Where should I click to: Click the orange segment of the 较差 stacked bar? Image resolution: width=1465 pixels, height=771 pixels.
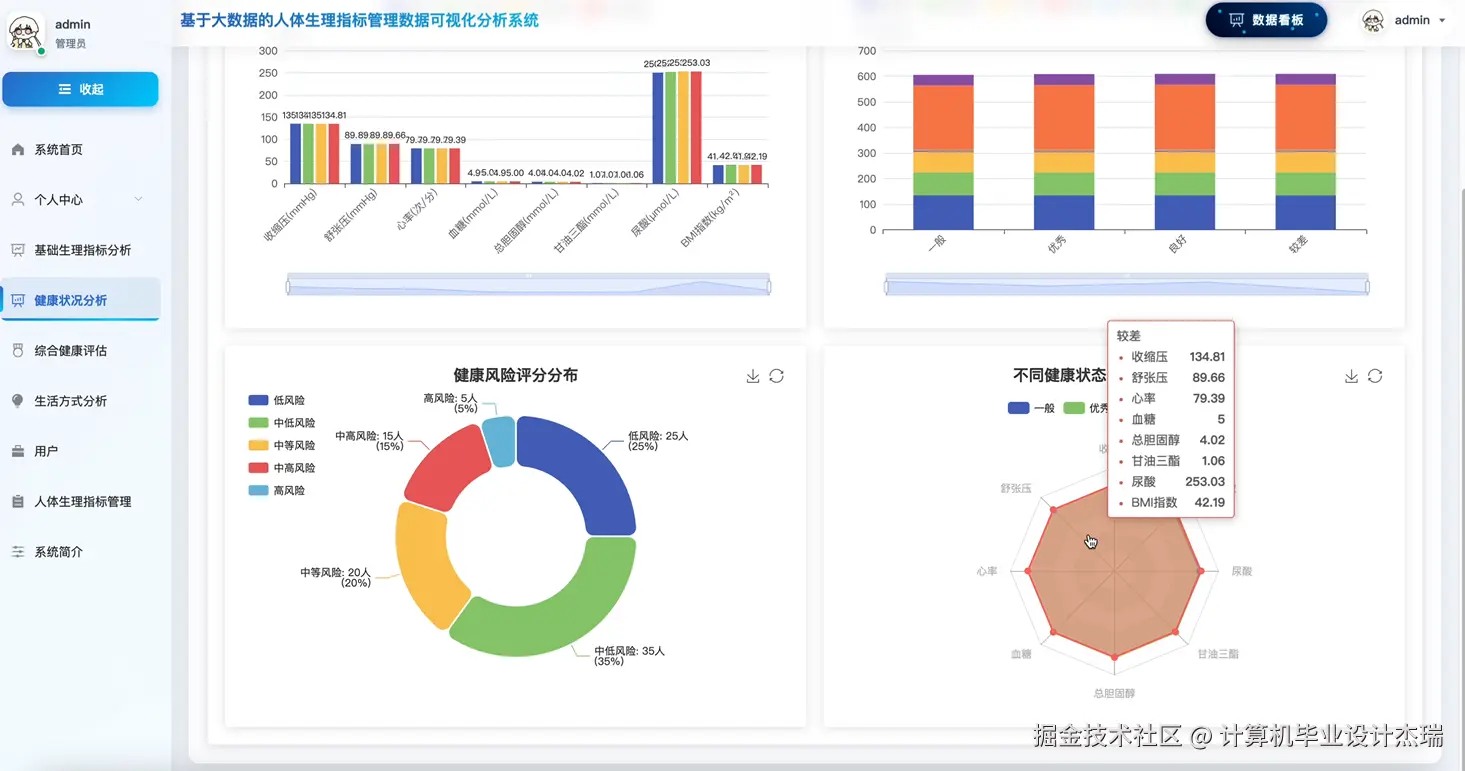click(x=1305, y=118)
